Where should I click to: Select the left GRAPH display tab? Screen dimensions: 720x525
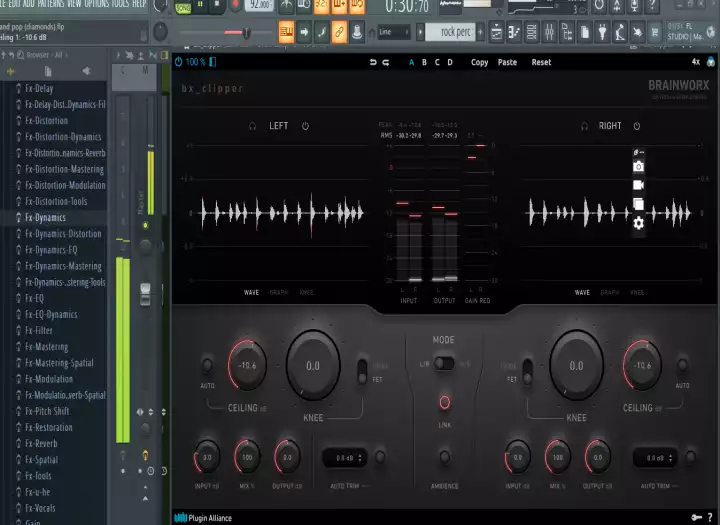click(x=279, y=293)
